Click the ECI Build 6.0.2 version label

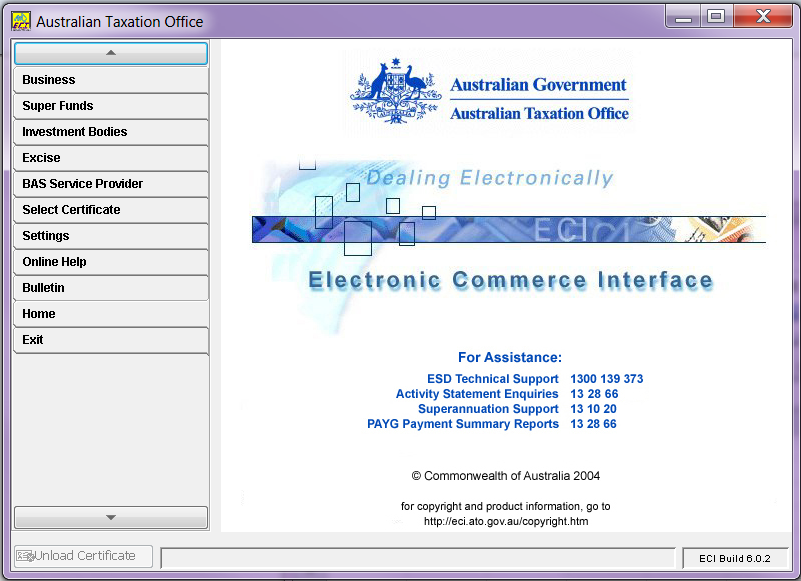tap(735, 559)
